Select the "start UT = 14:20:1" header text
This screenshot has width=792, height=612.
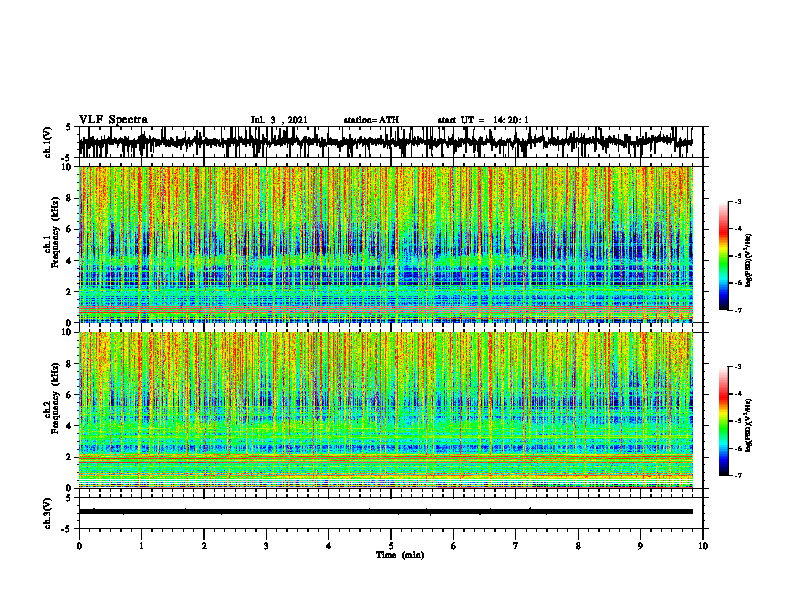[483, 120]
